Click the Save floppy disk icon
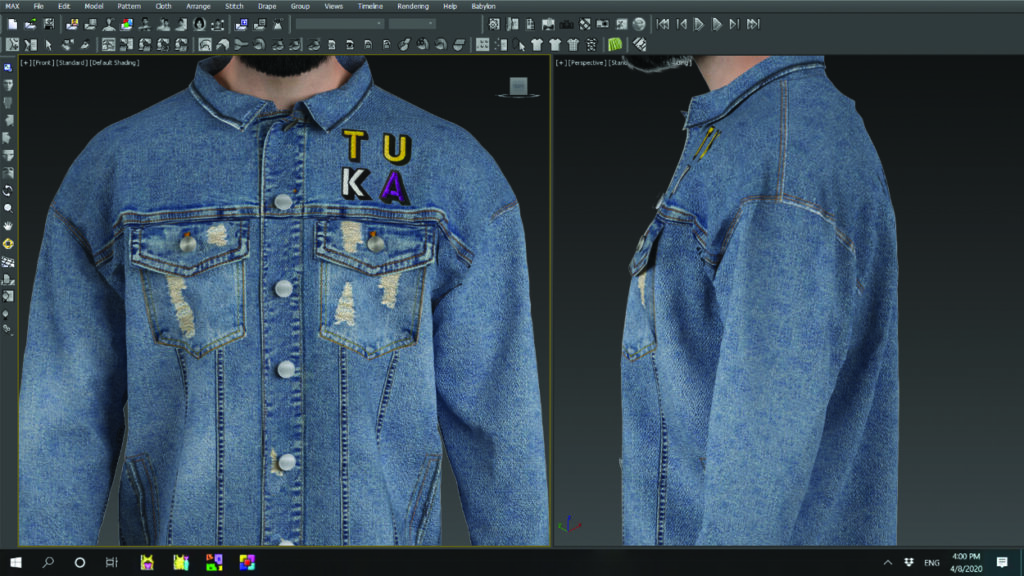The width and height of the screenshot is (1024, 576). pyautogui.click(x=48, y=24)
